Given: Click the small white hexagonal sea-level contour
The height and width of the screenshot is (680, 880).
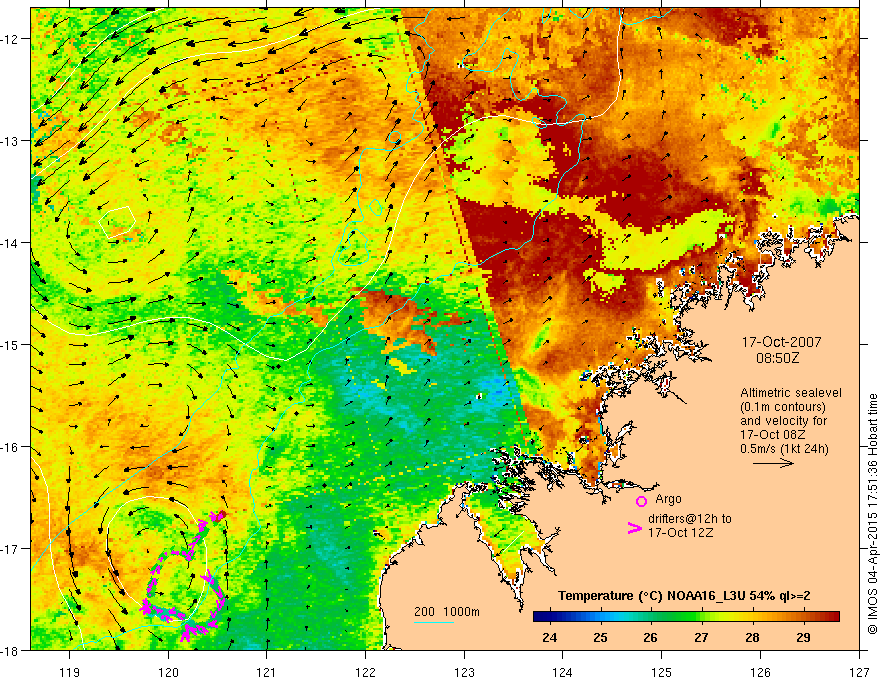Looking at the screenshot, I should pos(117,223).
